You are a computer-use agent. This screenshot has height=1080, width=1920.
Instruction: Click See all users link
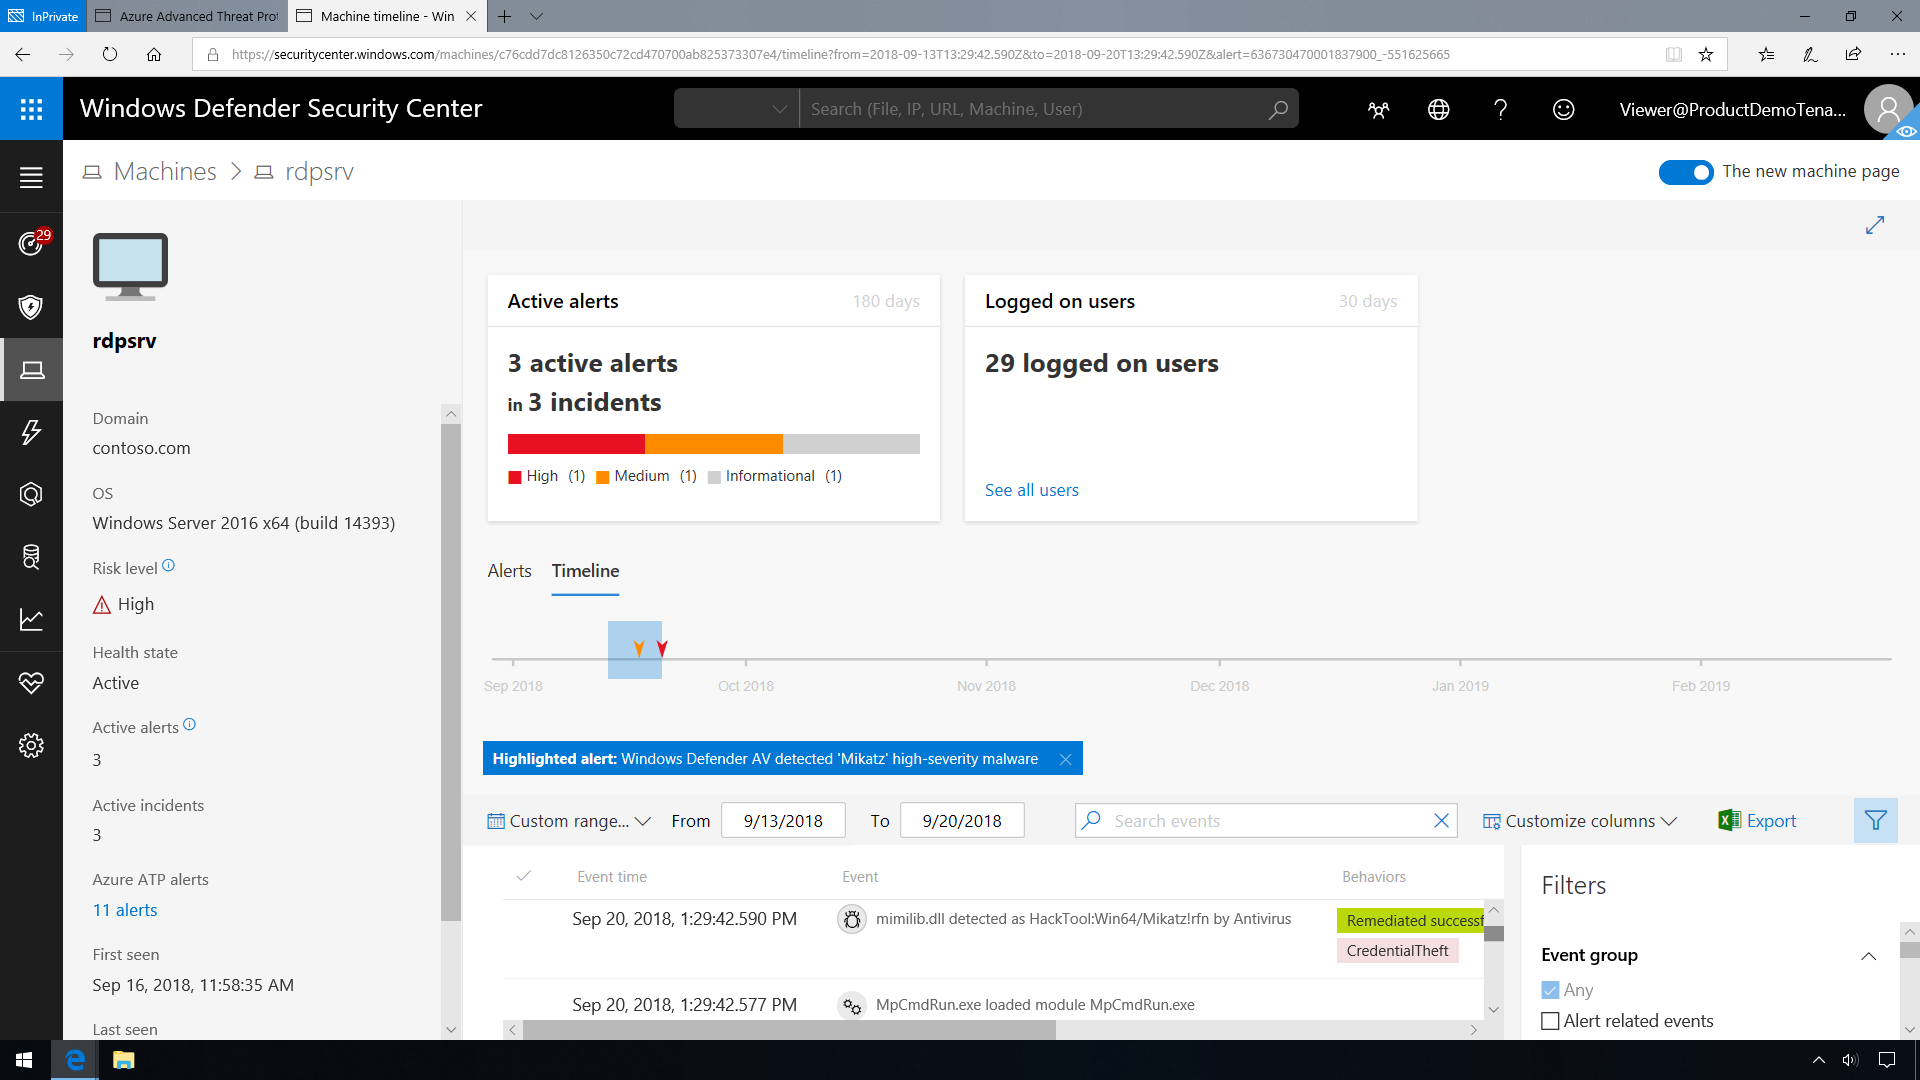(1033, 488)
